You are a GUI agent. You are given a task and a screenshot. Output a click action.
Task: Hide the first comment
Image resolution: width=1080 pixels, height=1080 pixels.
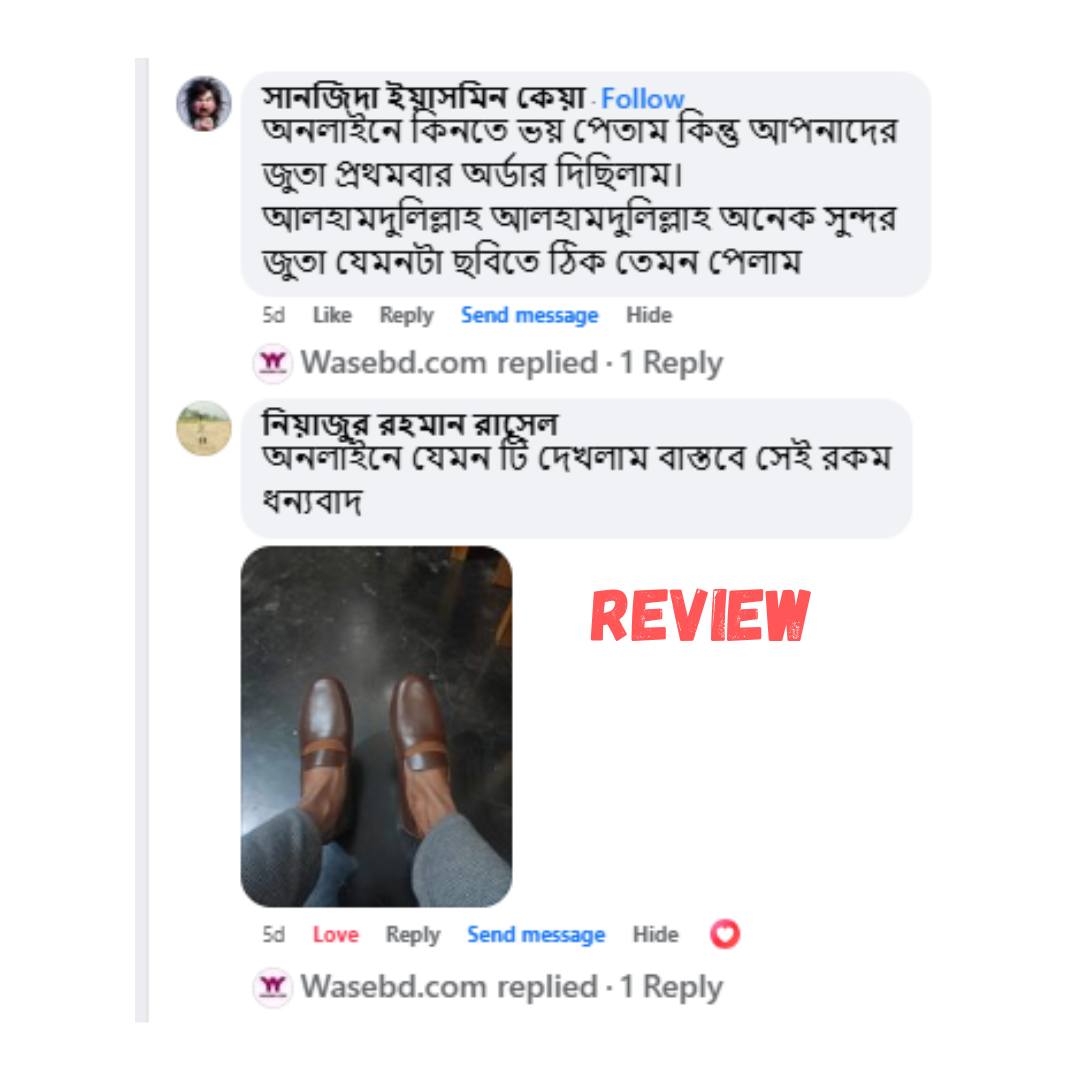(x=649, y=315)
